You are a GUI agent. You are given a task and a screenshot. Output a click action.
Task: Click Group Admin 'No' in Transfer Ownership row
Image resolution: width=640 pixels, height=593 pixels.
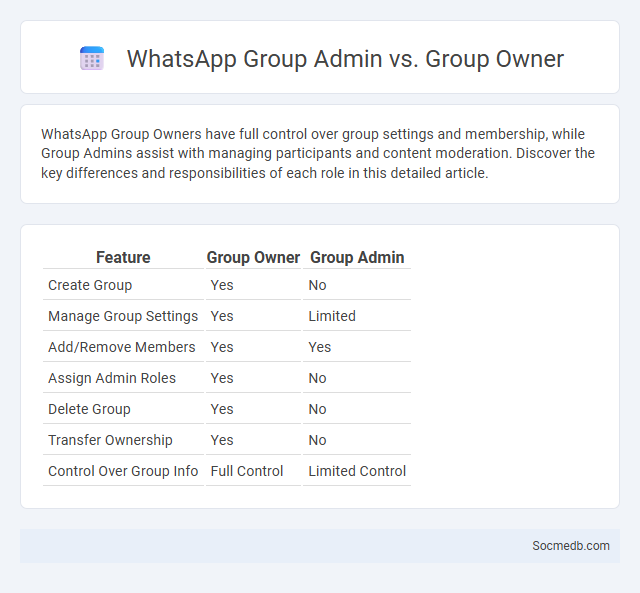point(317,440)
